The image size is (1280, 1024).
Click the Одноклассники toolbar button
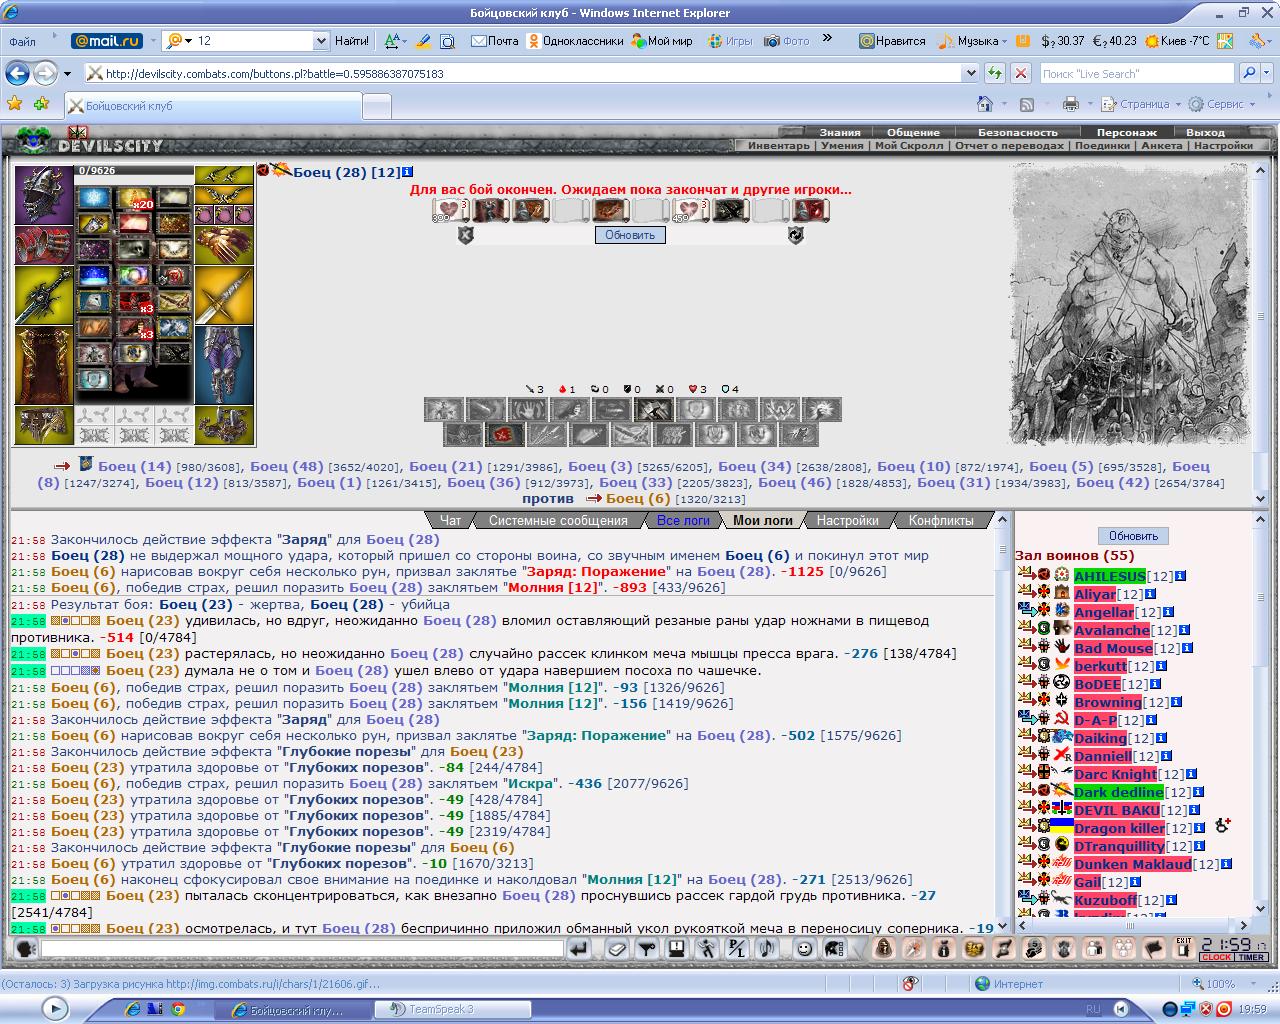click(576, 41)
